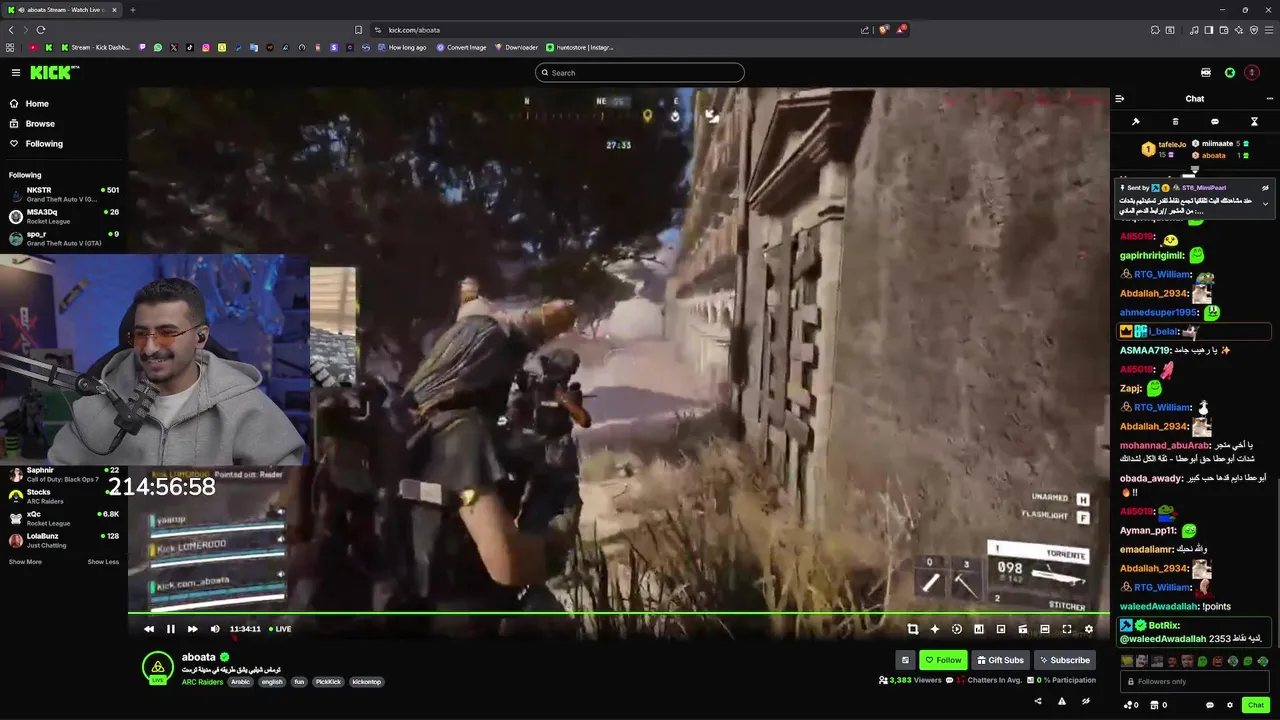Select the Arabic tag
1280x720 pixels.
[x=241, y=682]
